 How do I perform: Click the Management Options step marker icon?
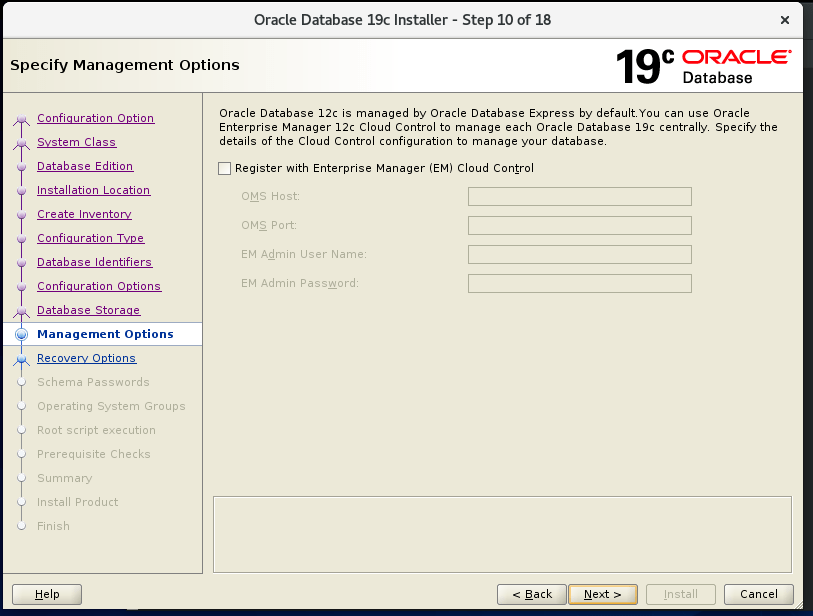pos(21,334)
